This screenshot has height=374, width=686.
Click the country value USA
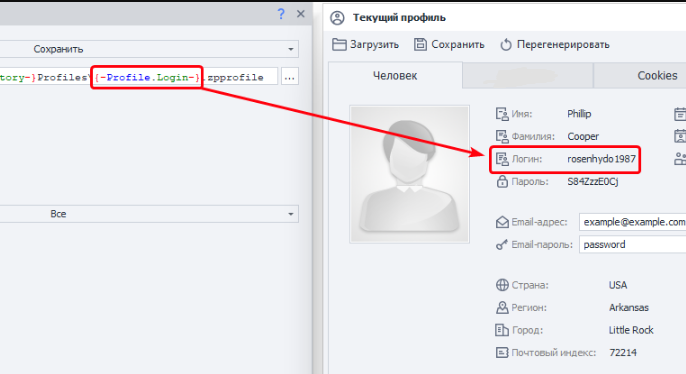[618, 285]
